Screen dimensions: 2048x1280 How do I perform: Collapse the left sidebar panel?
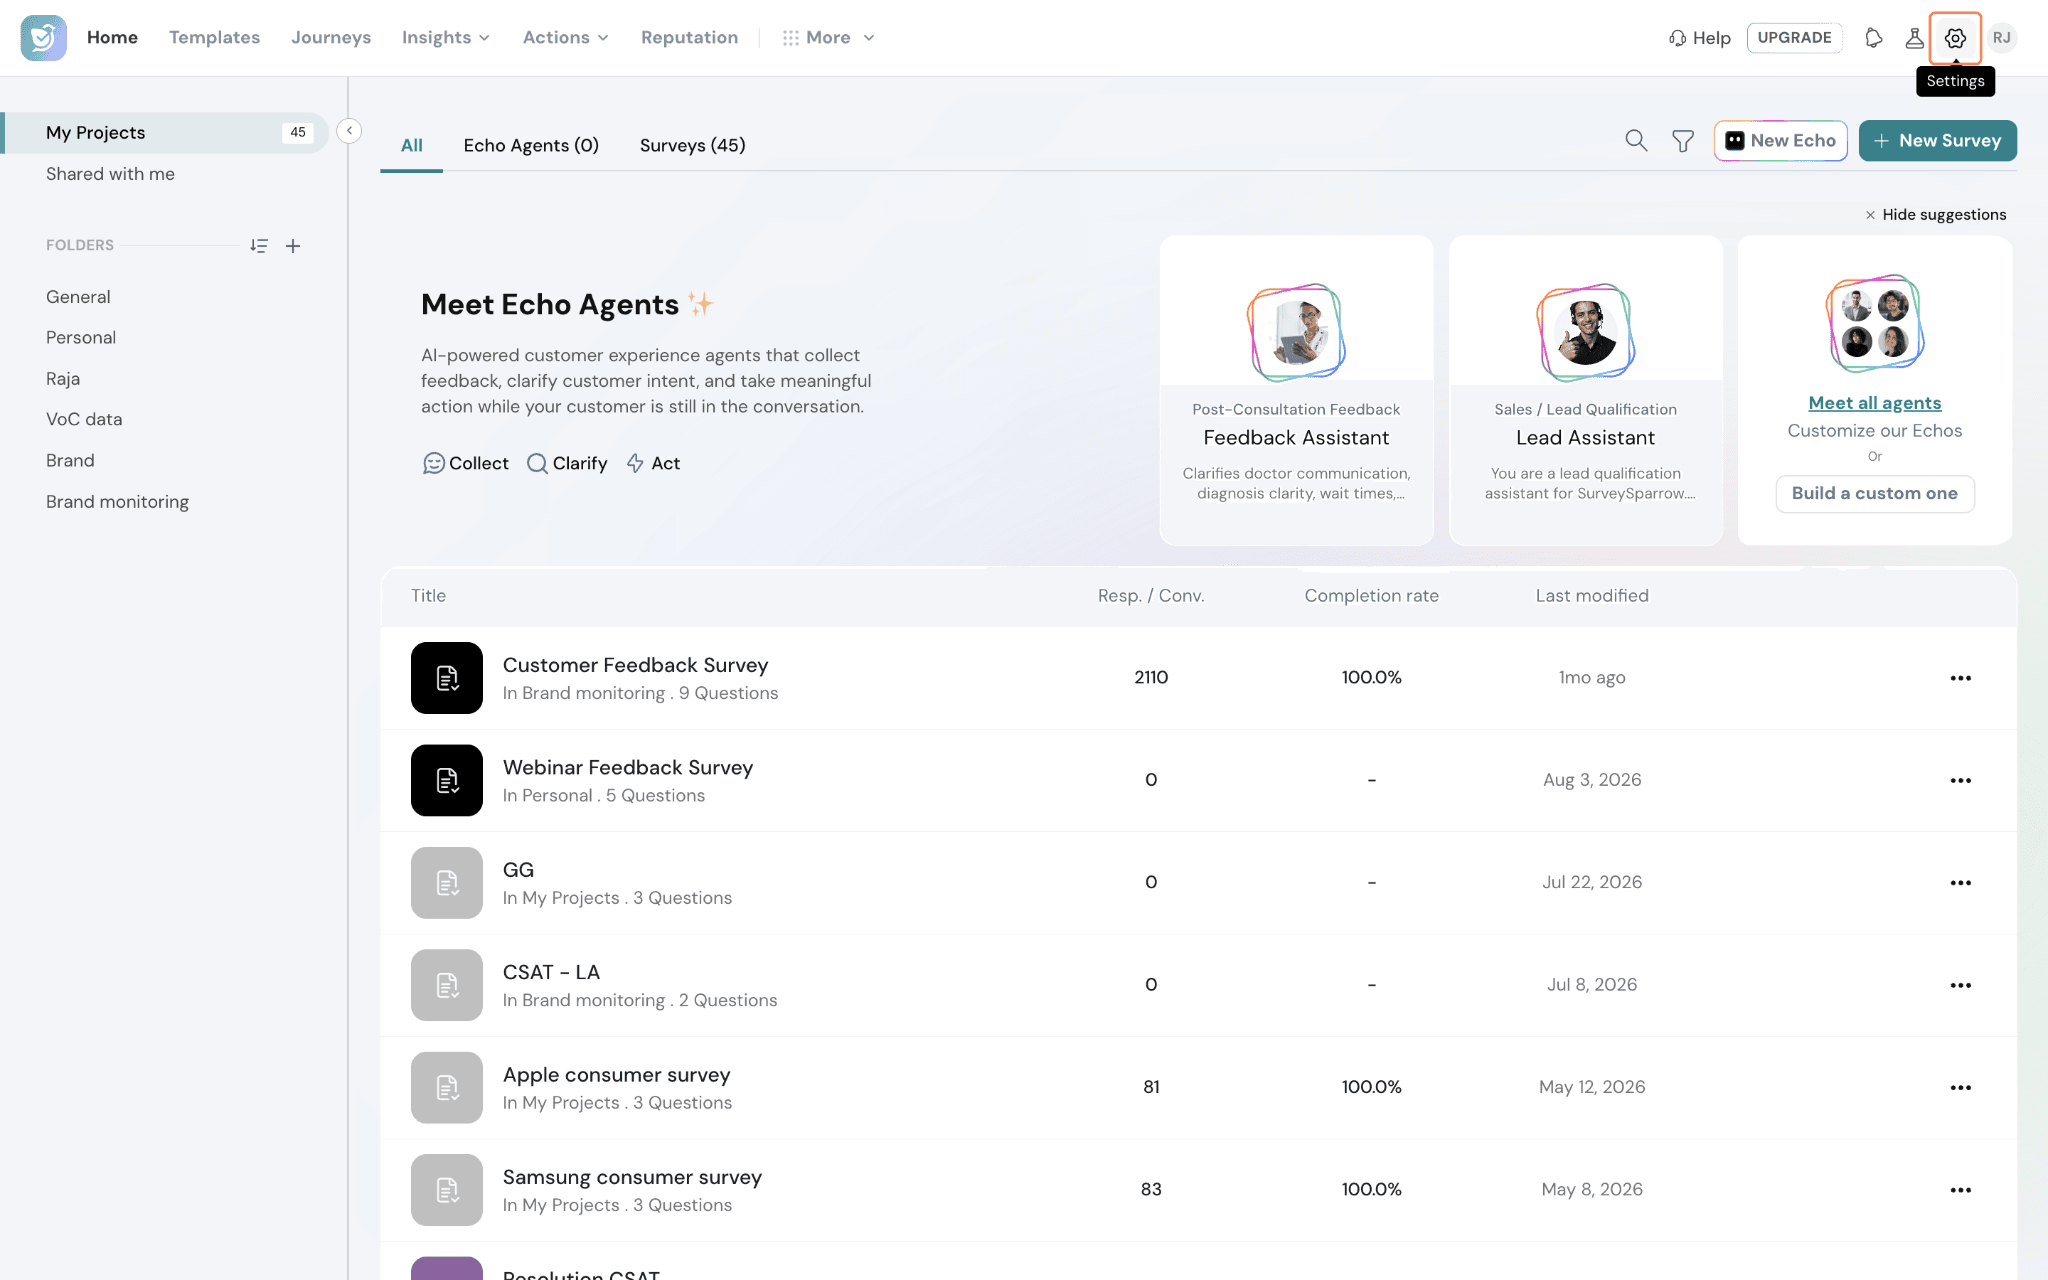coord(349,131)
